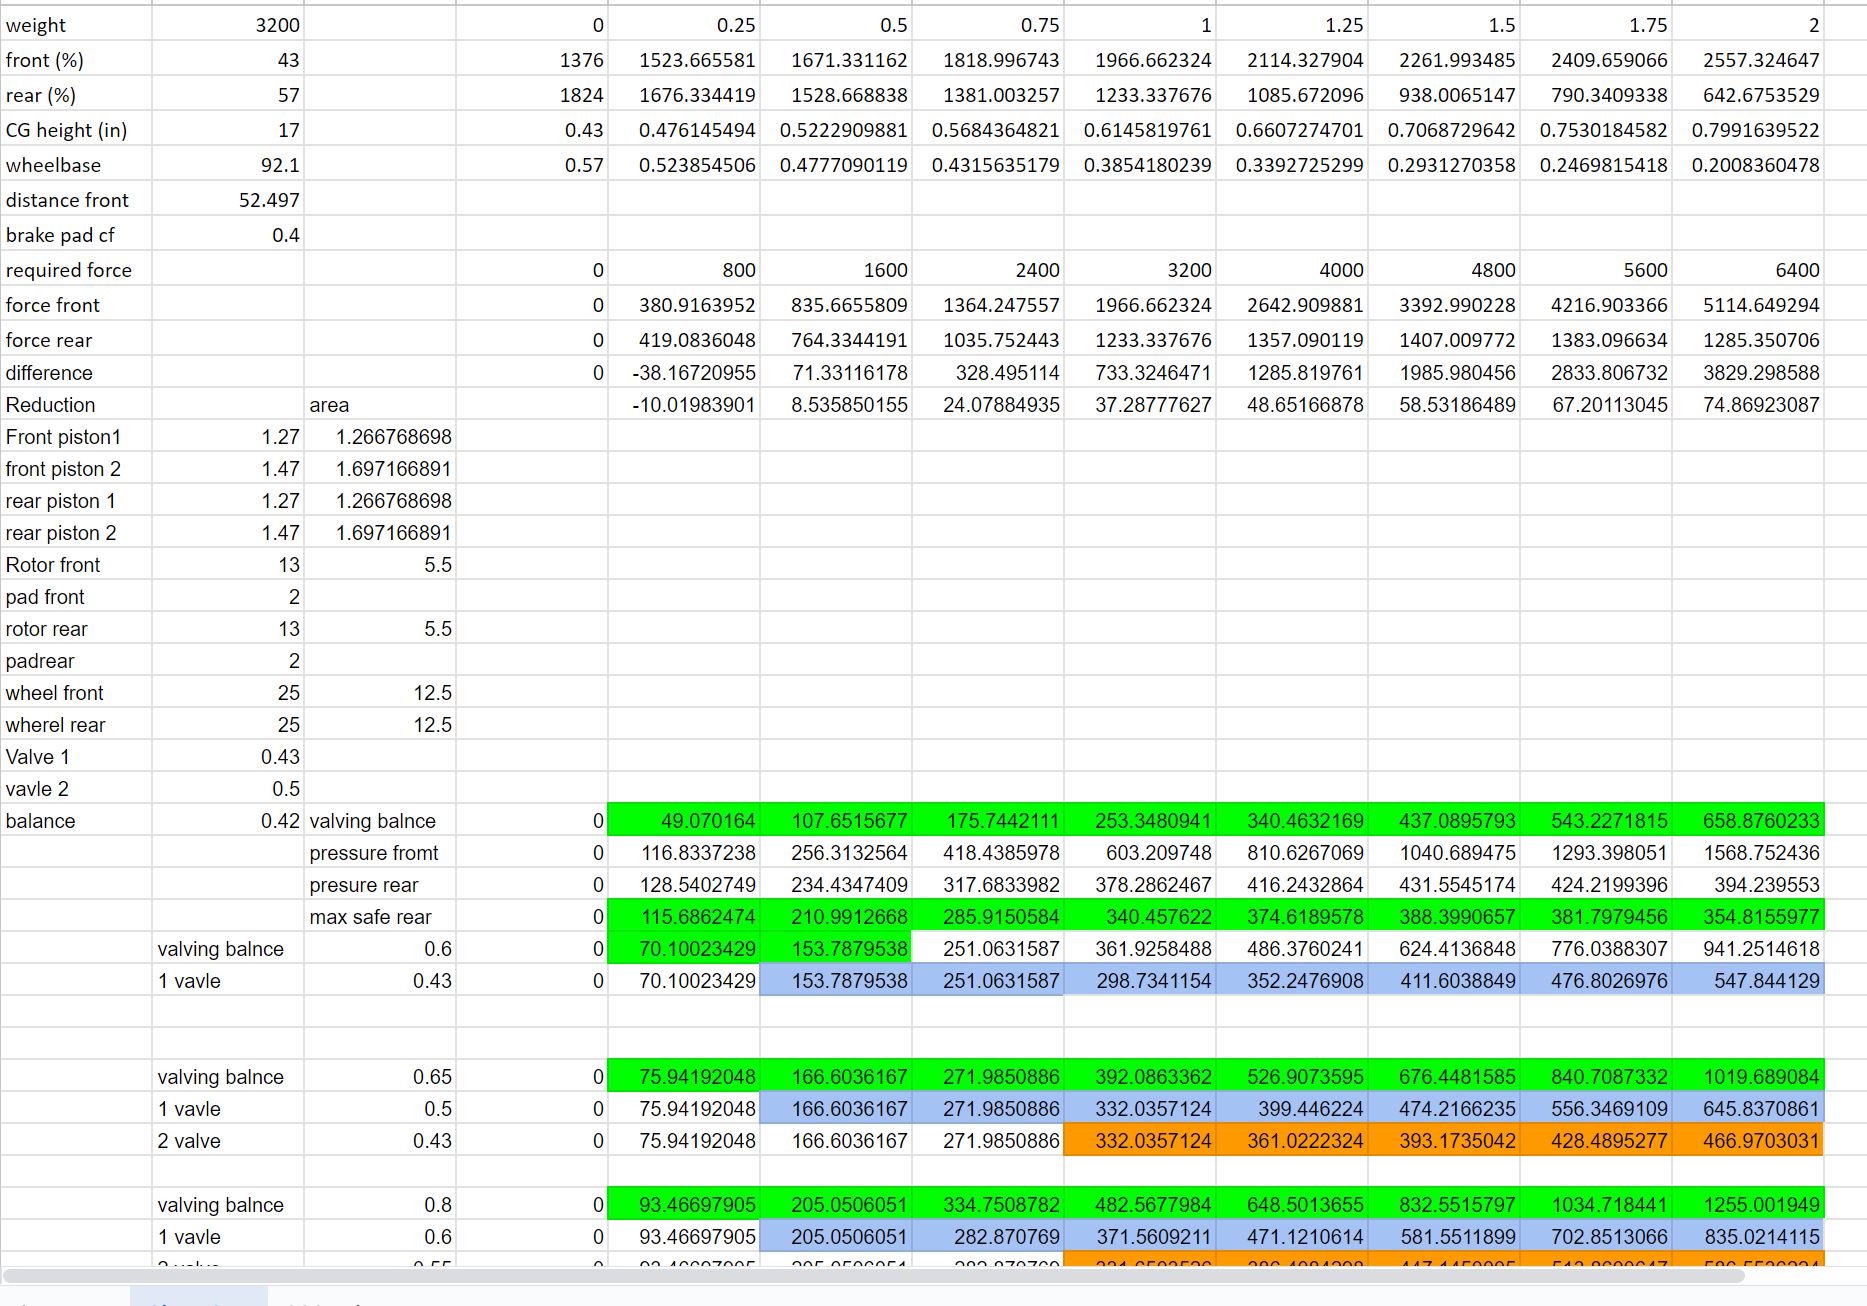Click the highlighted active sheet tab
This screenshot has height=1306, width=1867.
pyautogui.click(x=198, y=1298)
